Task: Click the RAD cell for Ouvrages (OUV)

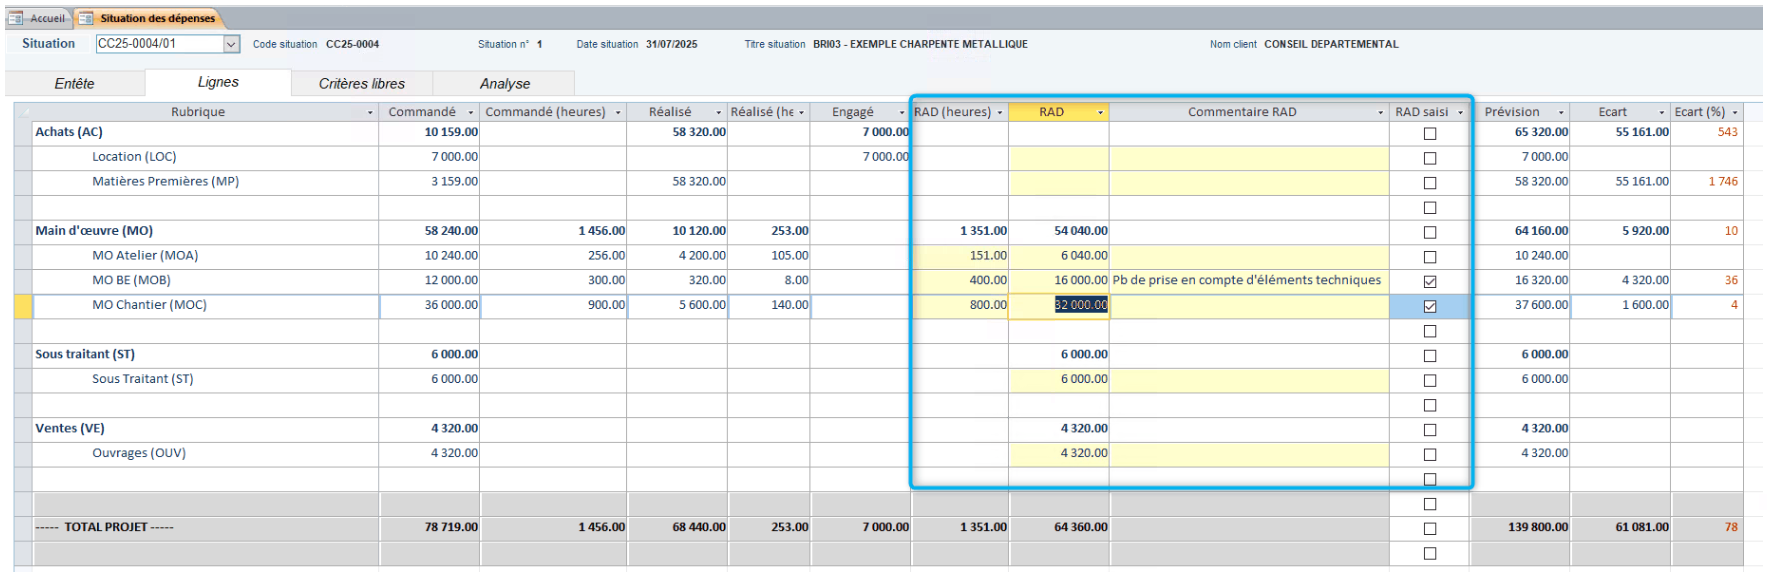Action: point(1058,454)
